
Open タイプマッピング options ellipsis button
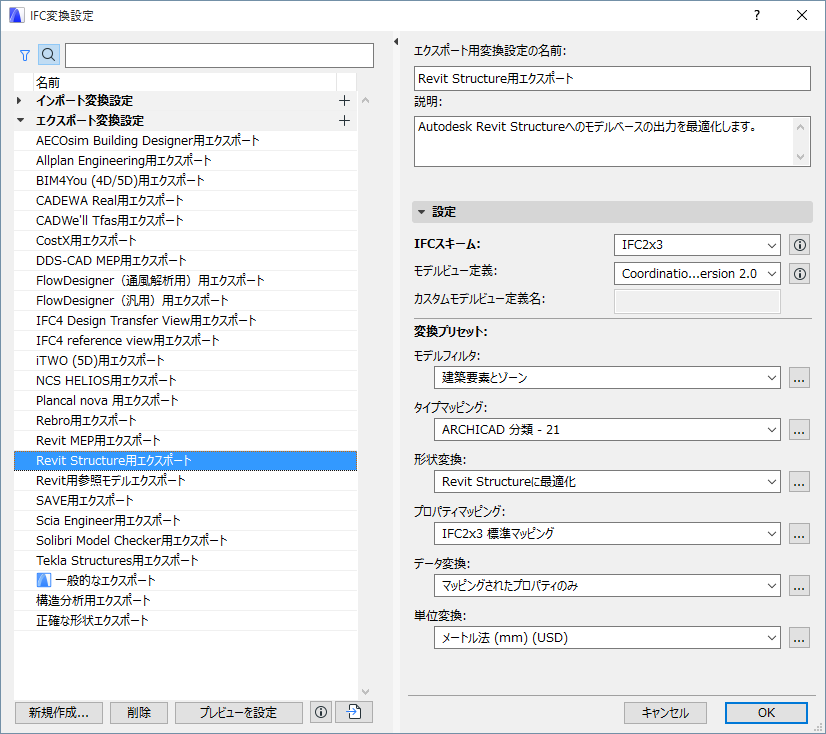(799, 430)
